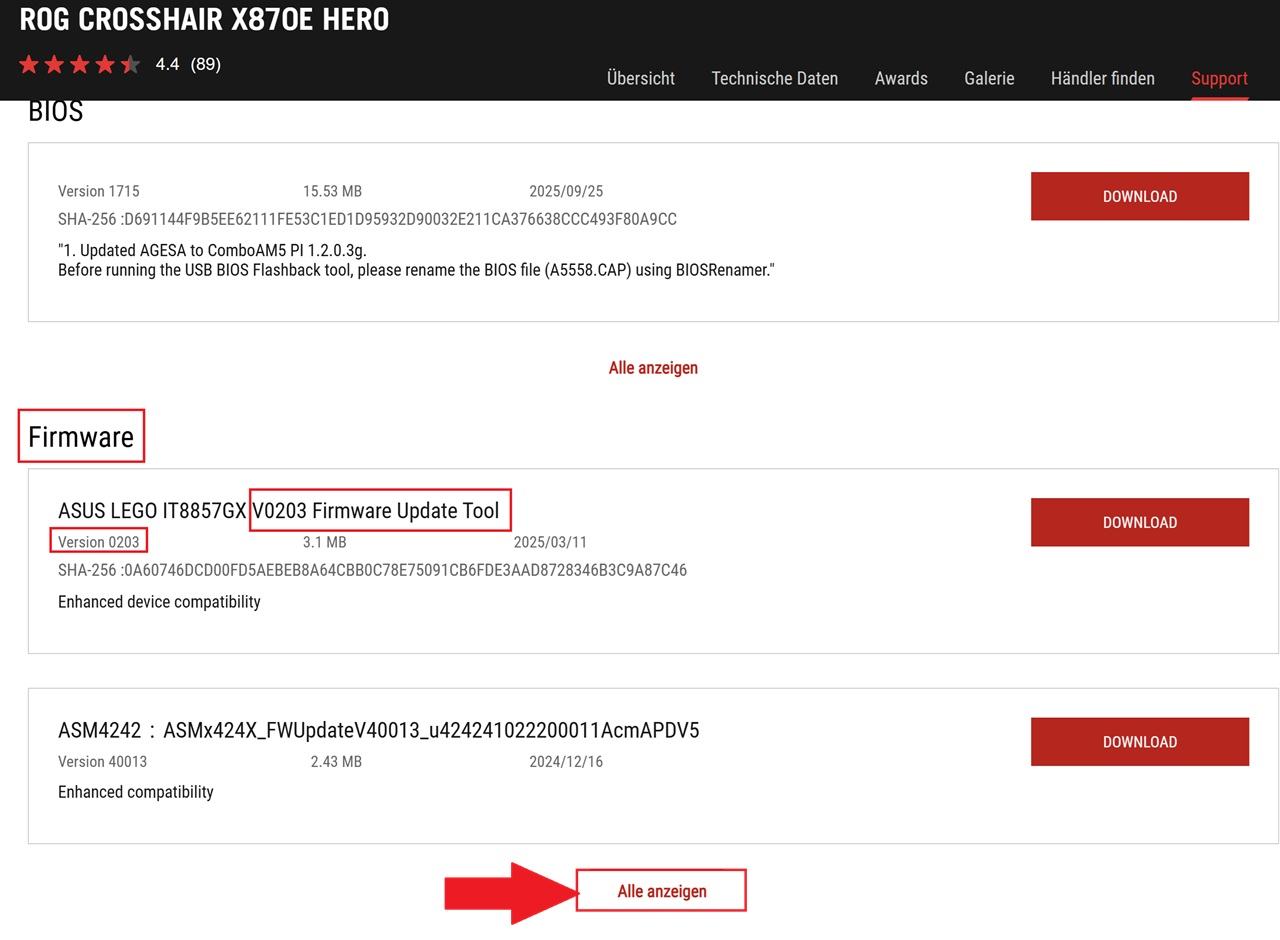
Task: Click the 2025/09/25 date
Action: point(566,191)
